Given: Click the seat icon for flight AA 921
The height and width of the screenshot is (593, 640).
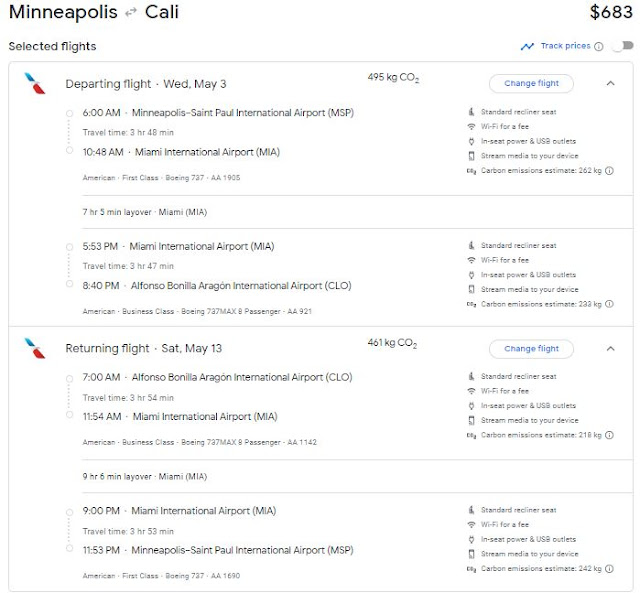Looking at the screenshot, I should coord(471,245).
